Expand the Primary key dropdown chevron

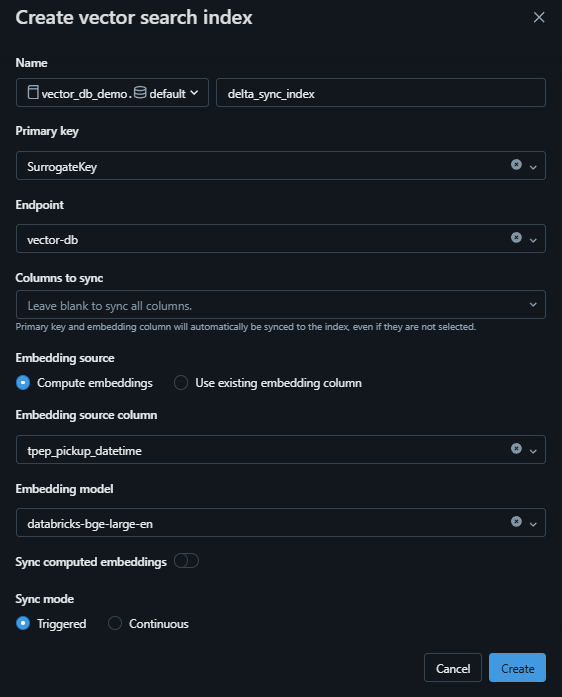coord(533,167)
